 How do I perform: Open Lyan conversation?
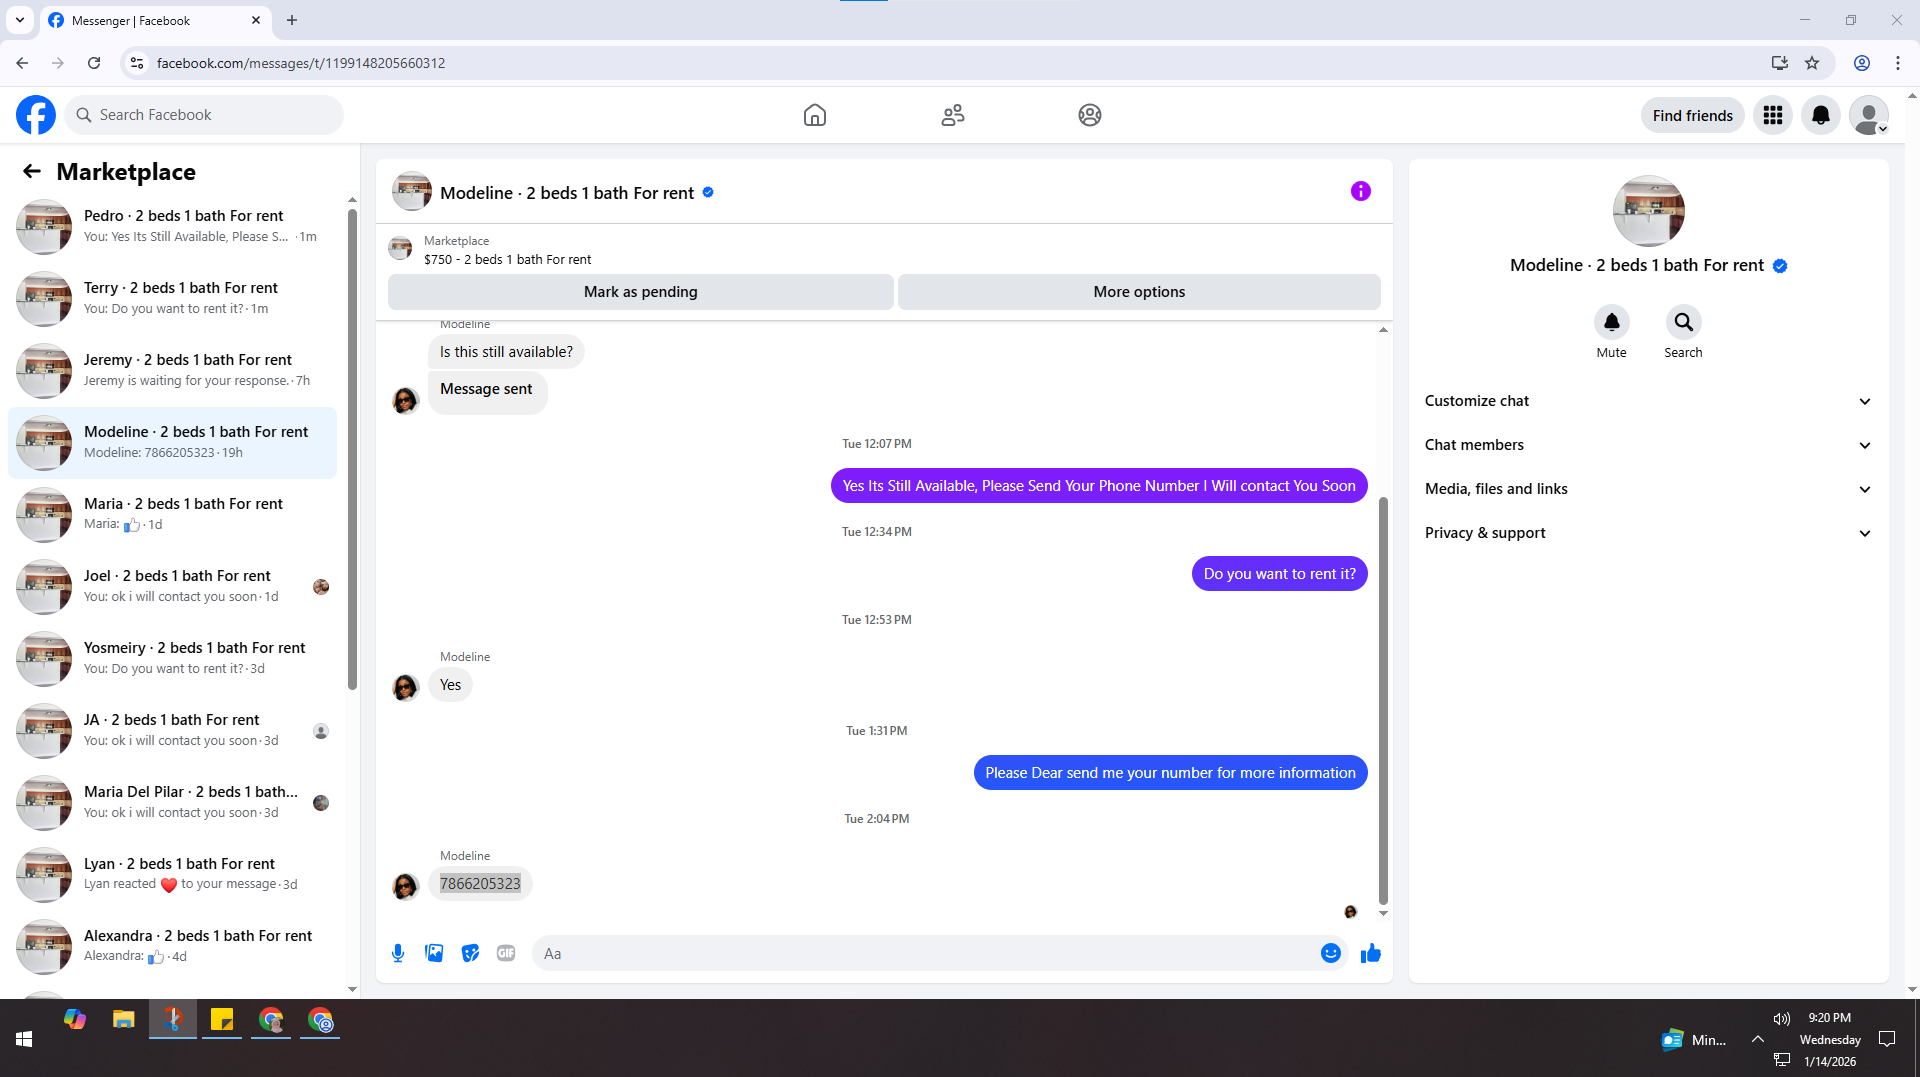[172, 875]
